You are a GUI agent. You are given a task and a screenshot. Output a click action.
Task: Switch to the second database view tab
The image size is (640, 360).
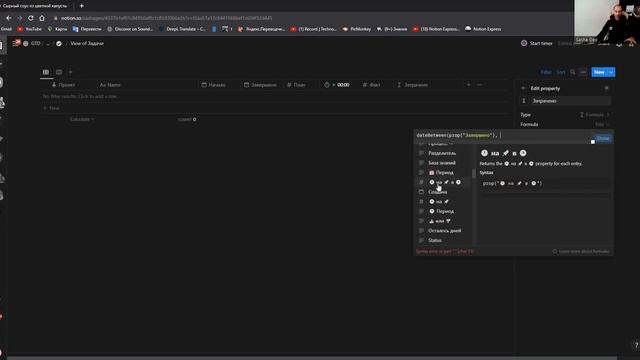coord(59,72)
